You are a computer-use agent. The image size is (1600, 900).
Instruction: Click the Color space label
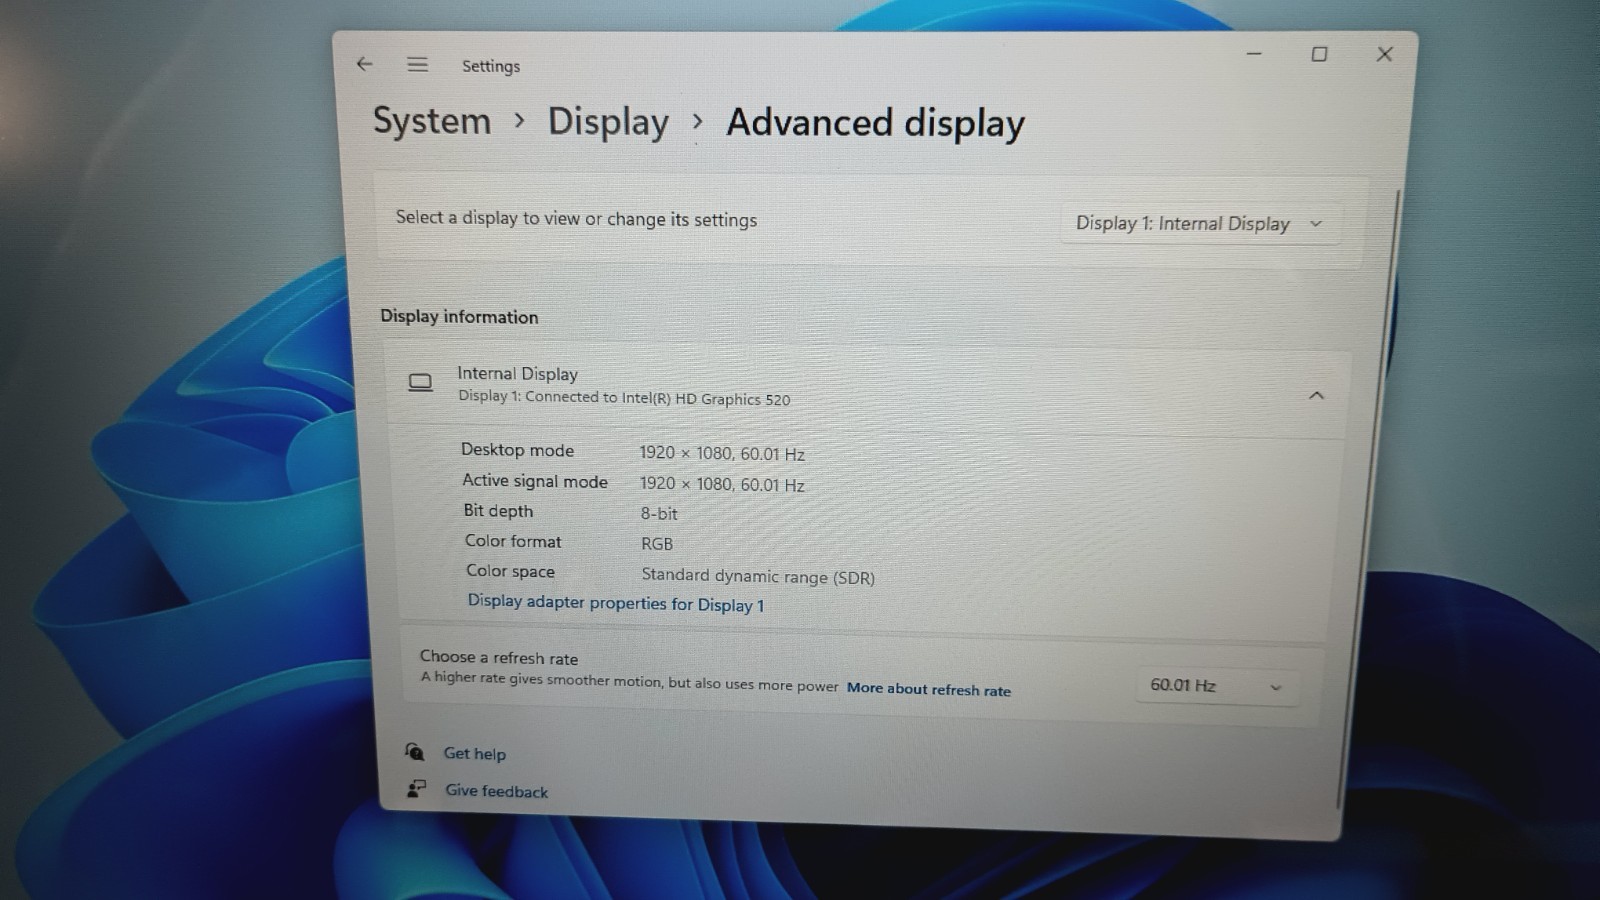click(510, 571)
